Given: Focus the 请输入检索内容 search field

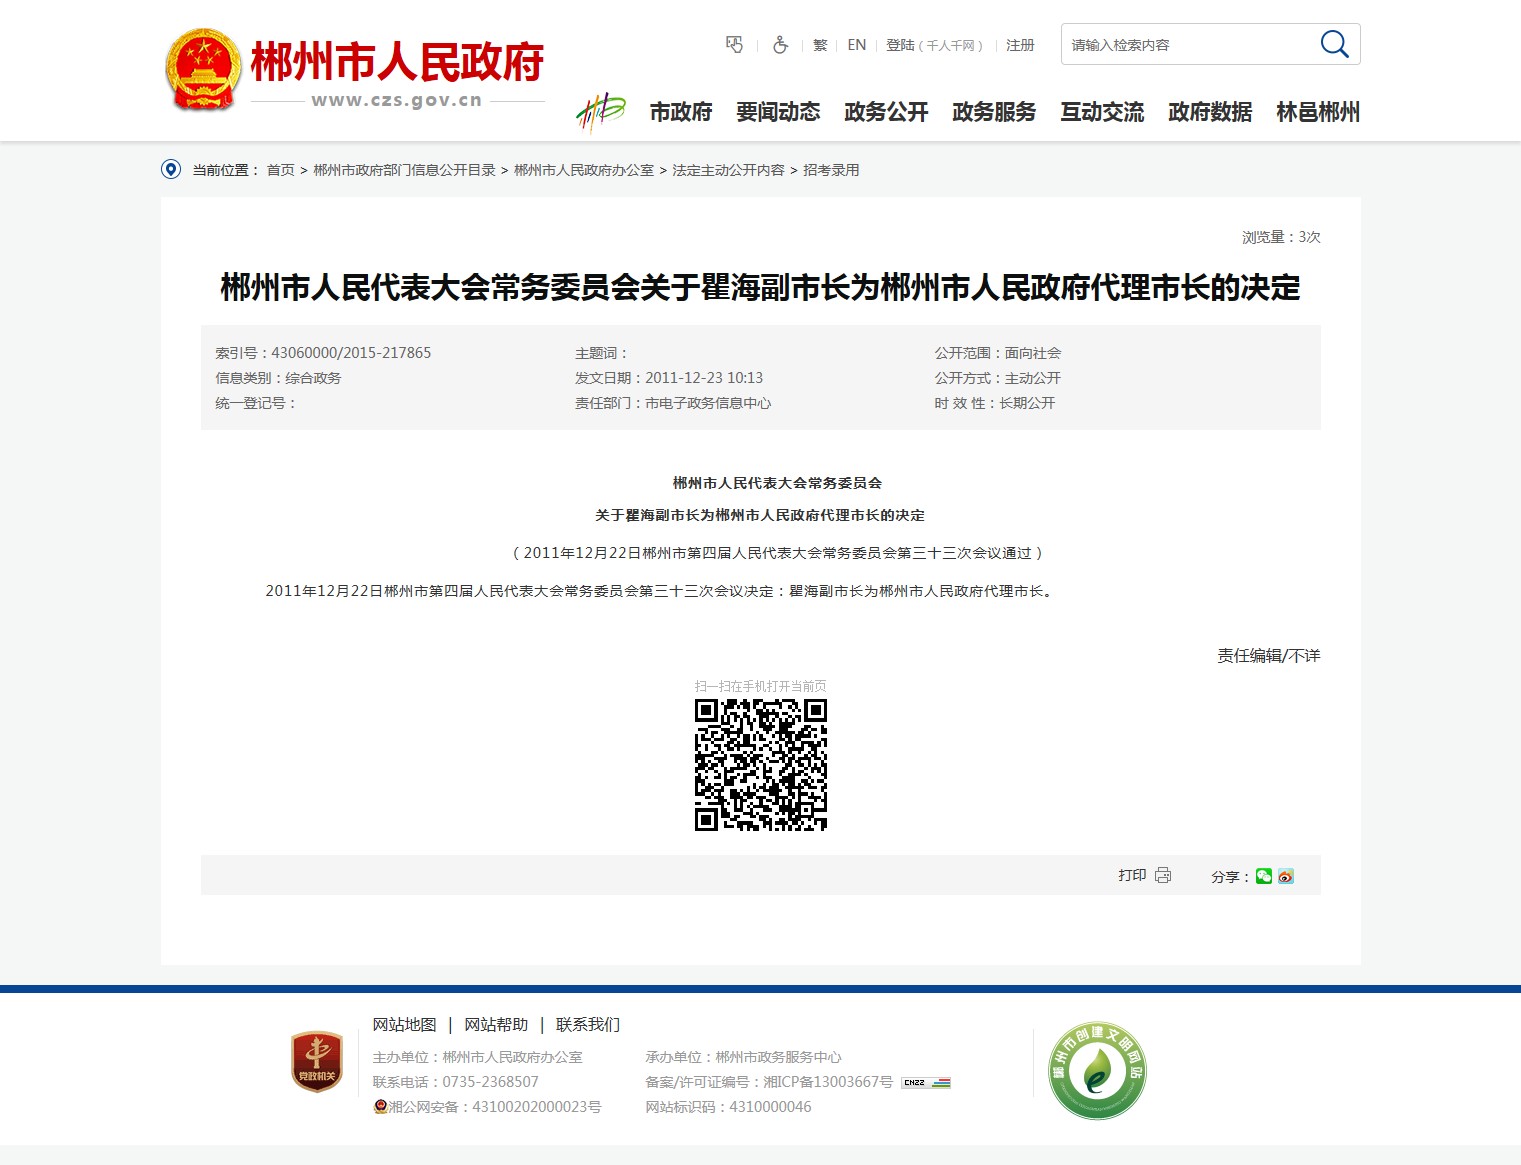Looking at the screenshot, I should click(1185, 45).
